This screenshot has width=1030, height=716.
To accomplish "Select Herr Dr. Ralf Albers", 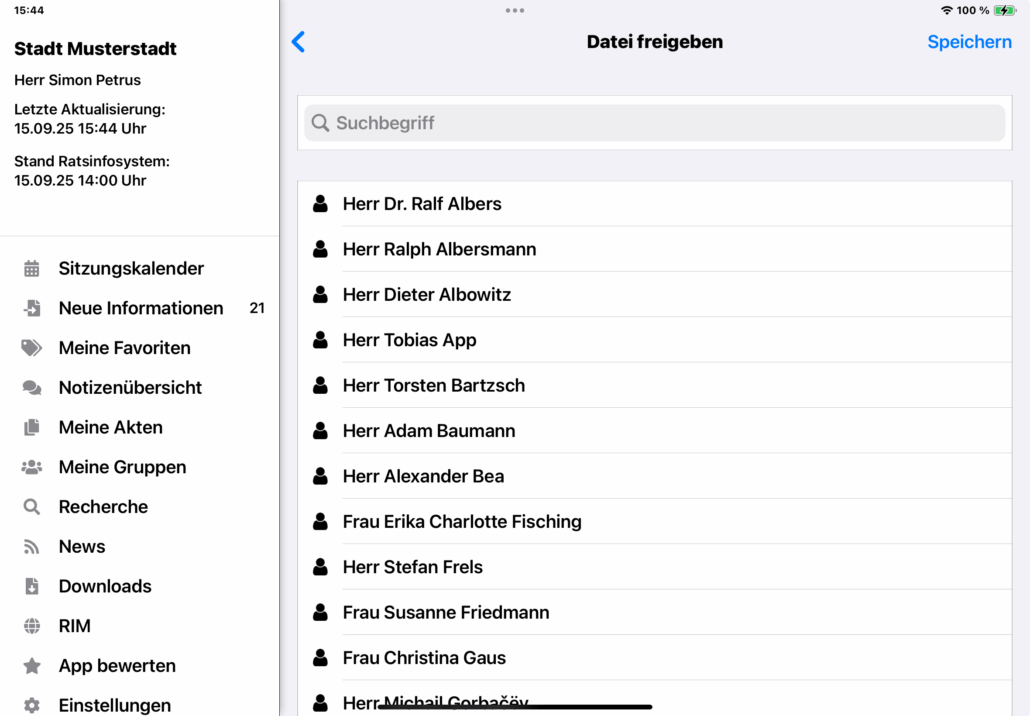I will click(x=422, y=204).
